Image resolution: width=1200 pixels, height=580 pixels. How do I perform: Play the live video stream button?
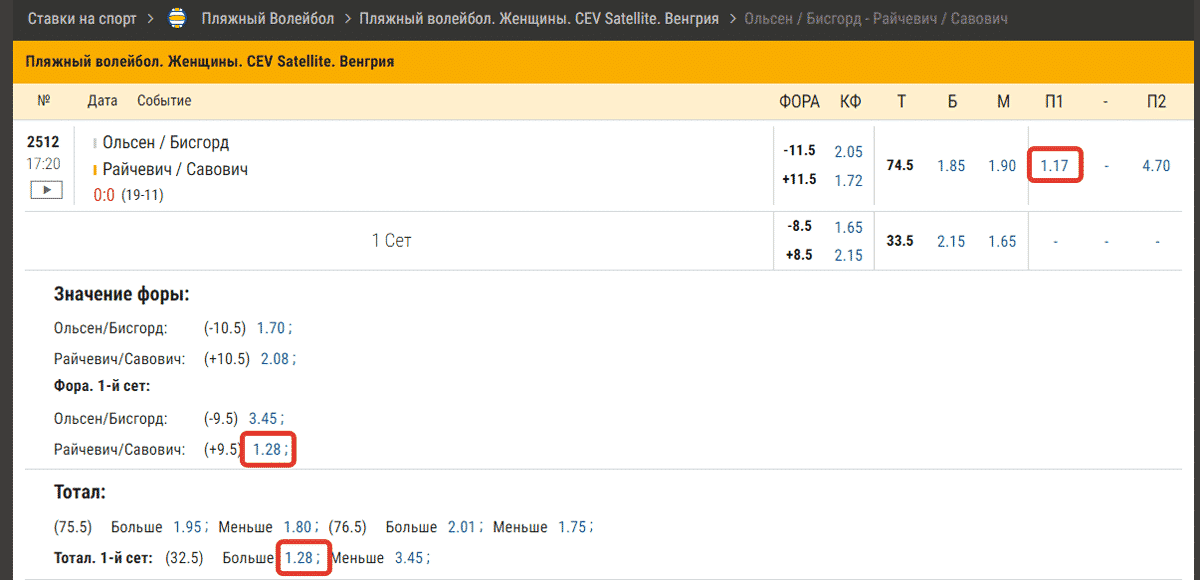[x=46, y=190]
